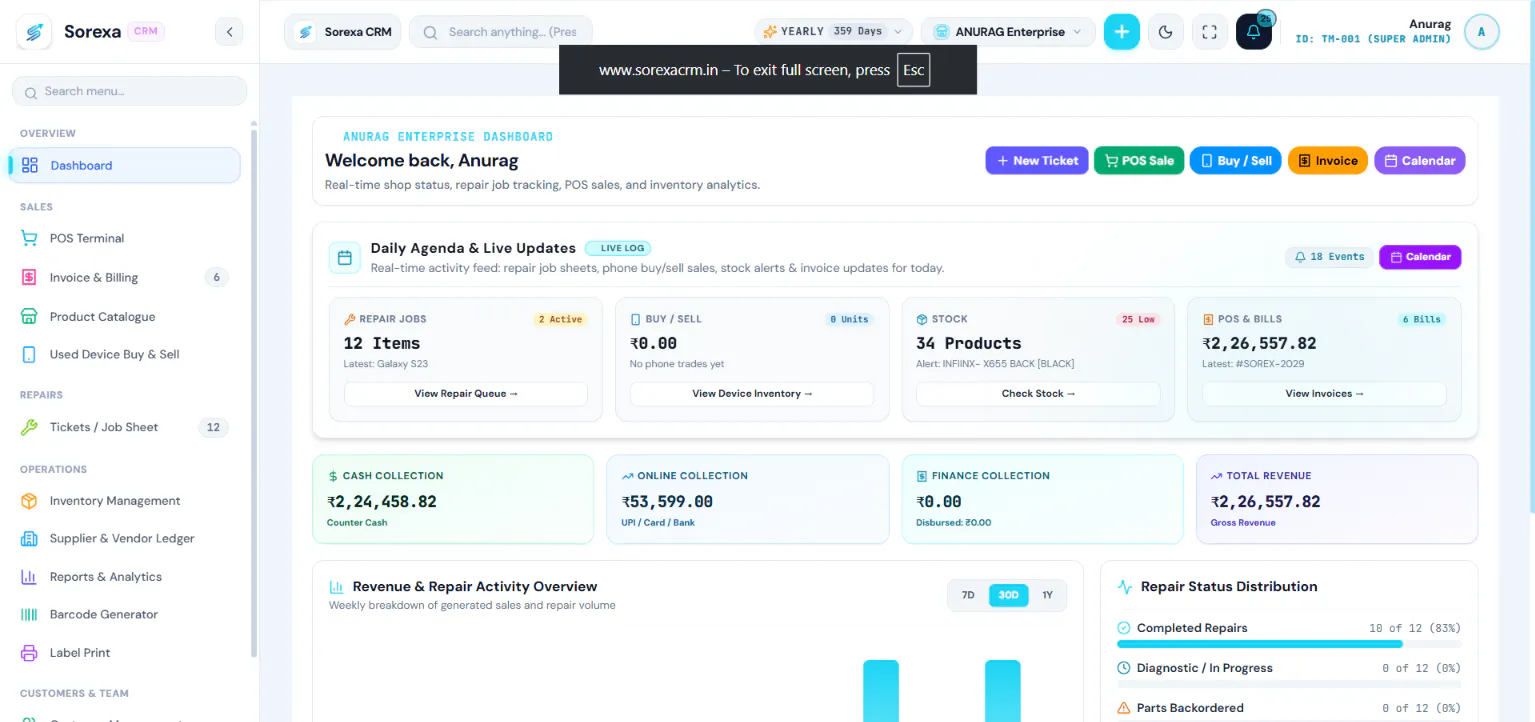Click the Barcode Generator icon
This screenshot has height=722, width=1535.
(x=30, y=615)
